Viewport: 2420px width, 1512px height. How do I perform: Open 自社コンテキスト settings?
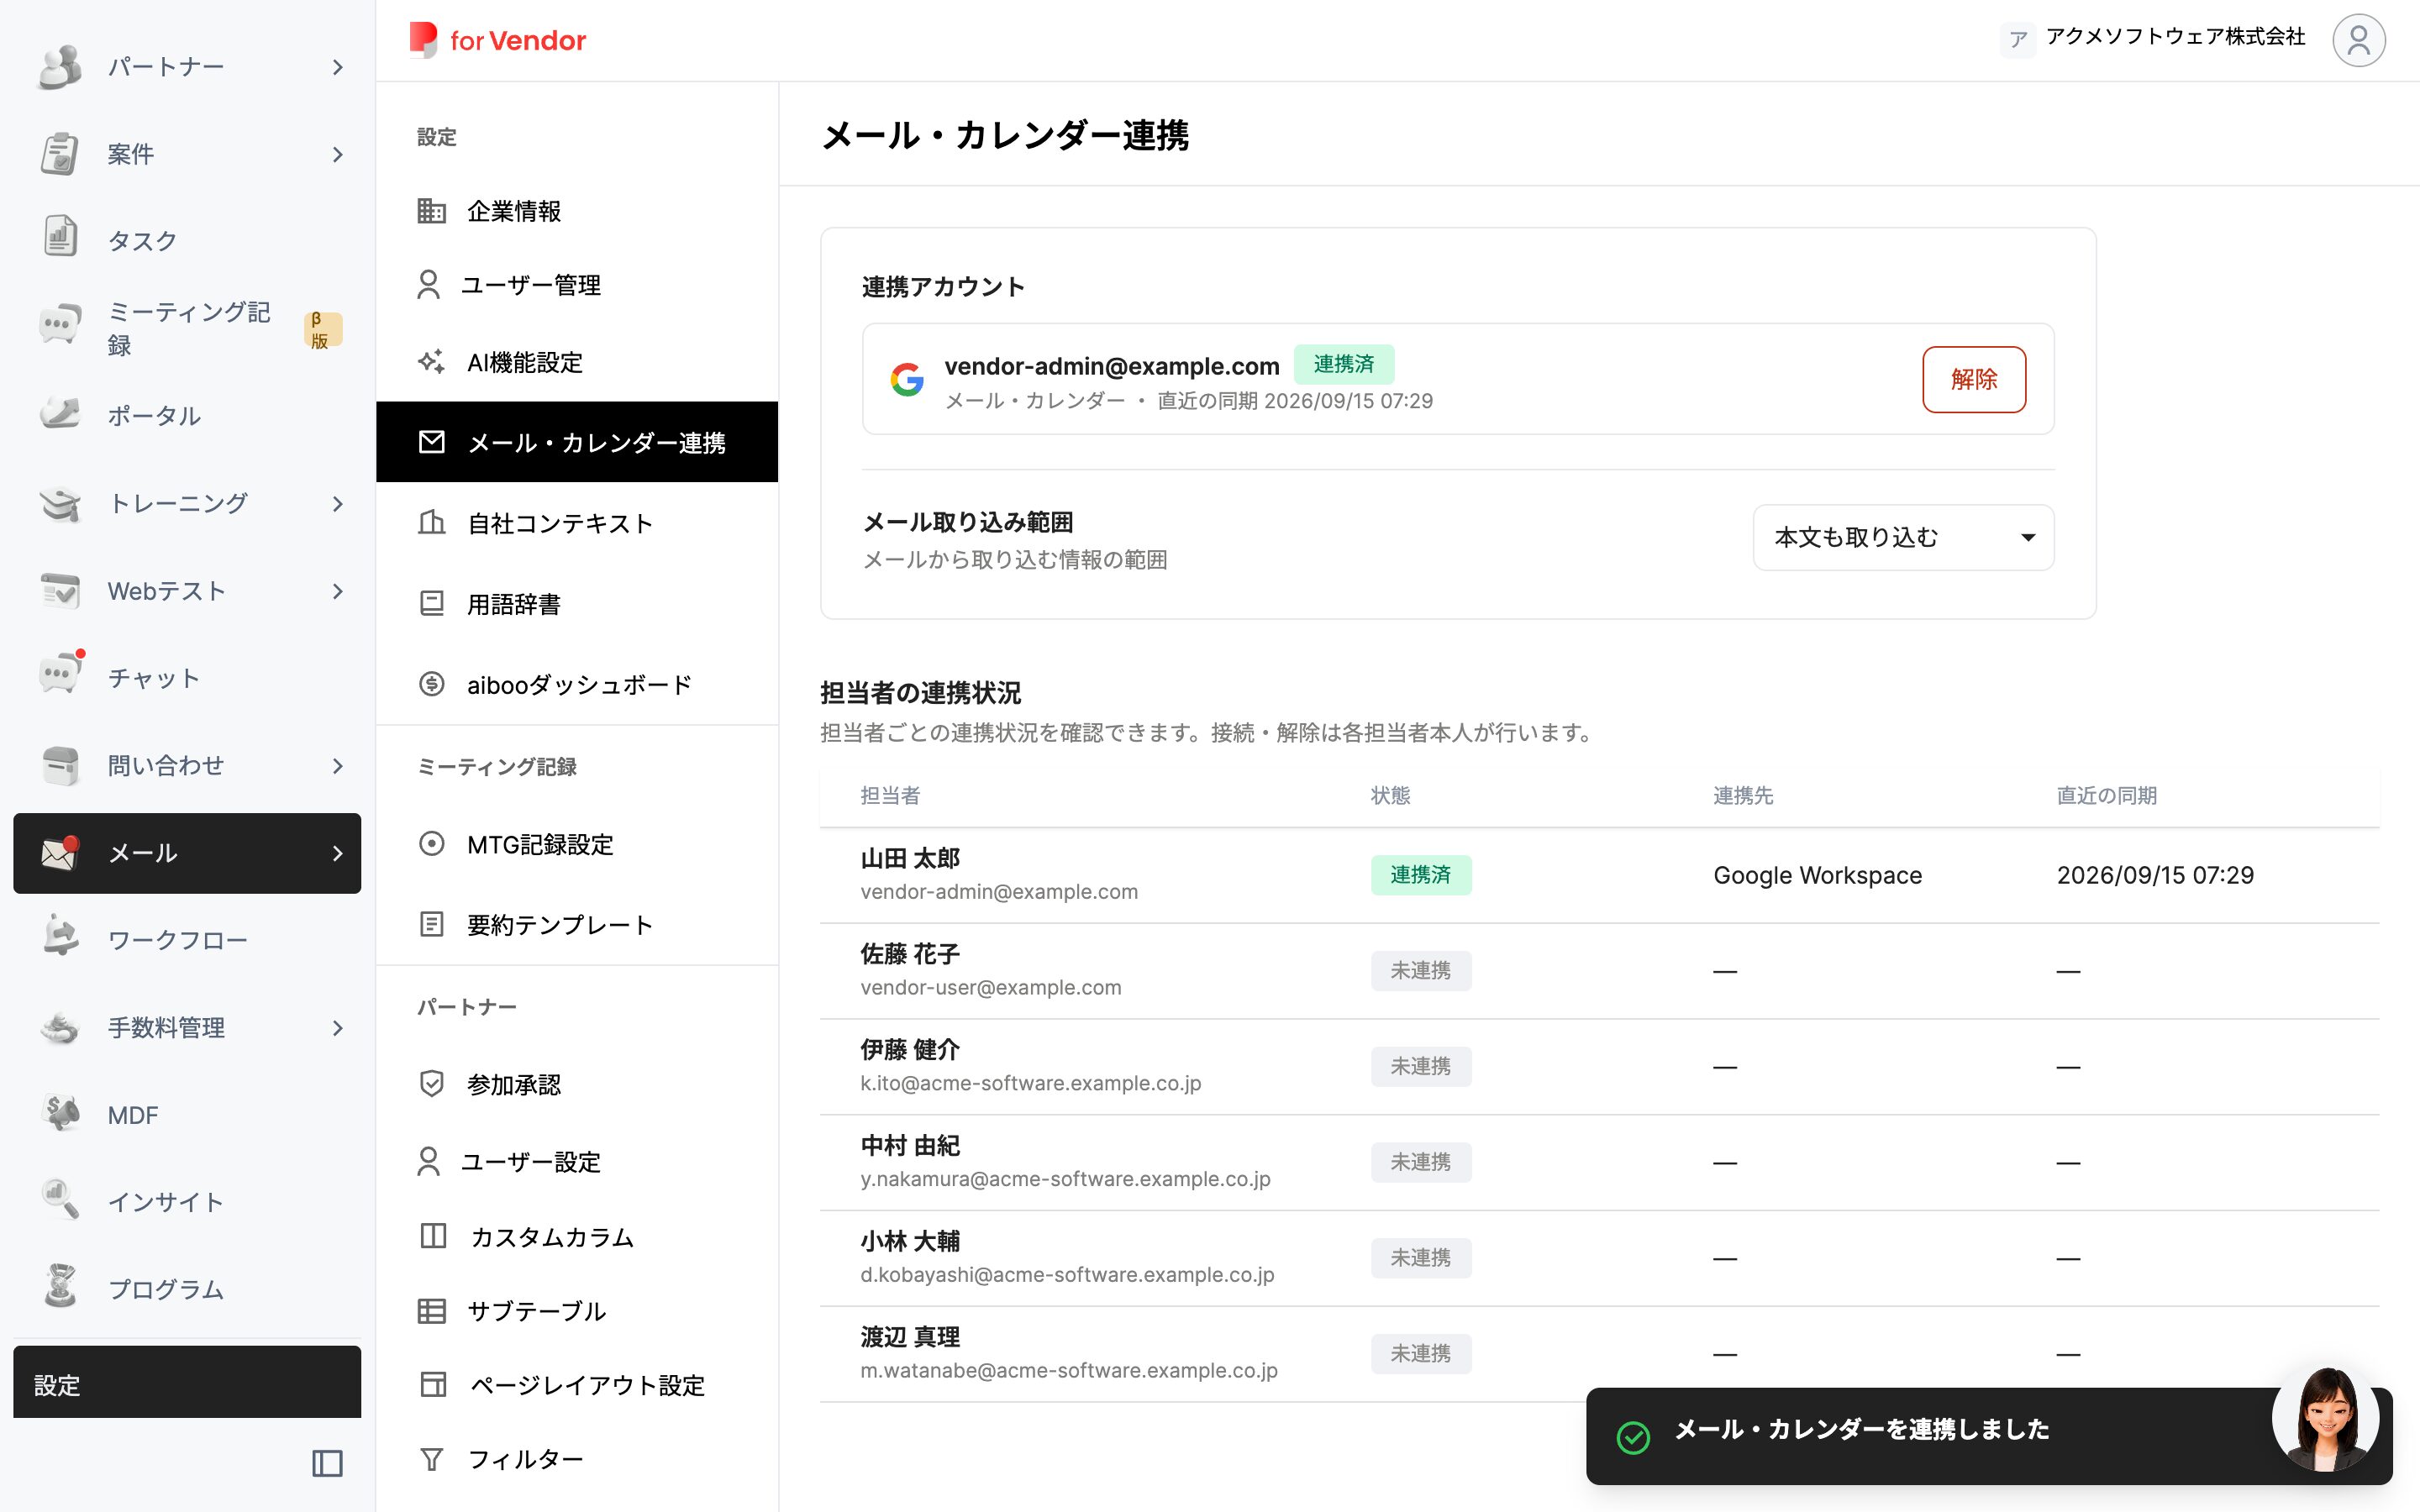click(577, 523)
